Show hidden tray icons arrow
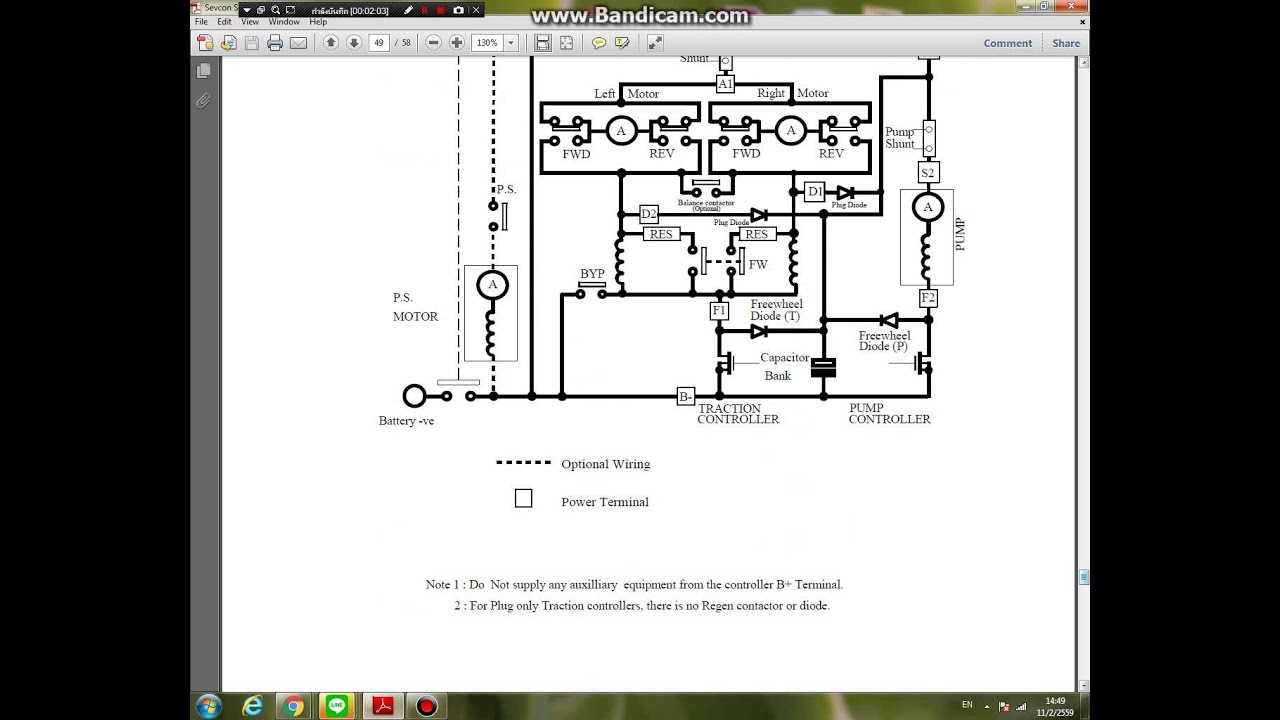 (x=988, y=706)
